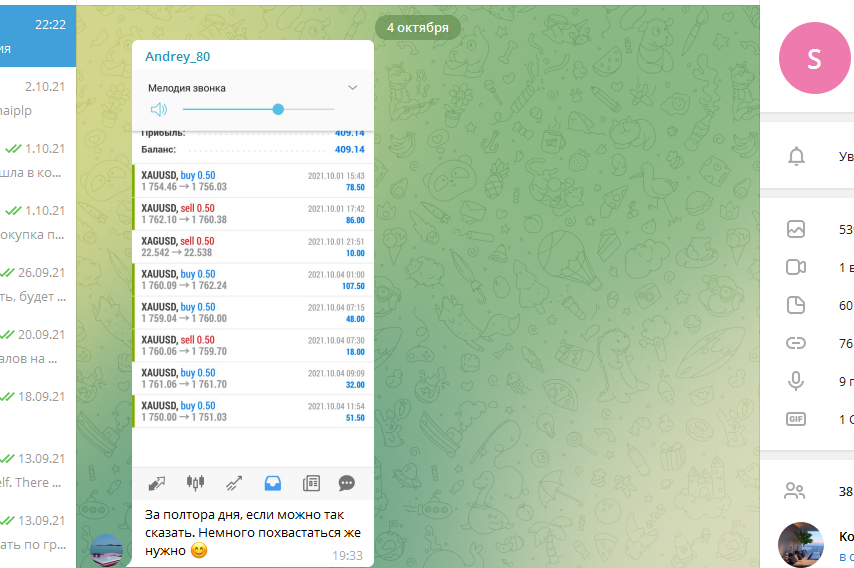Open chat with preview 'elf. There ...'
The height and width of the screenshot is (568, 854).
coord(38,471)
